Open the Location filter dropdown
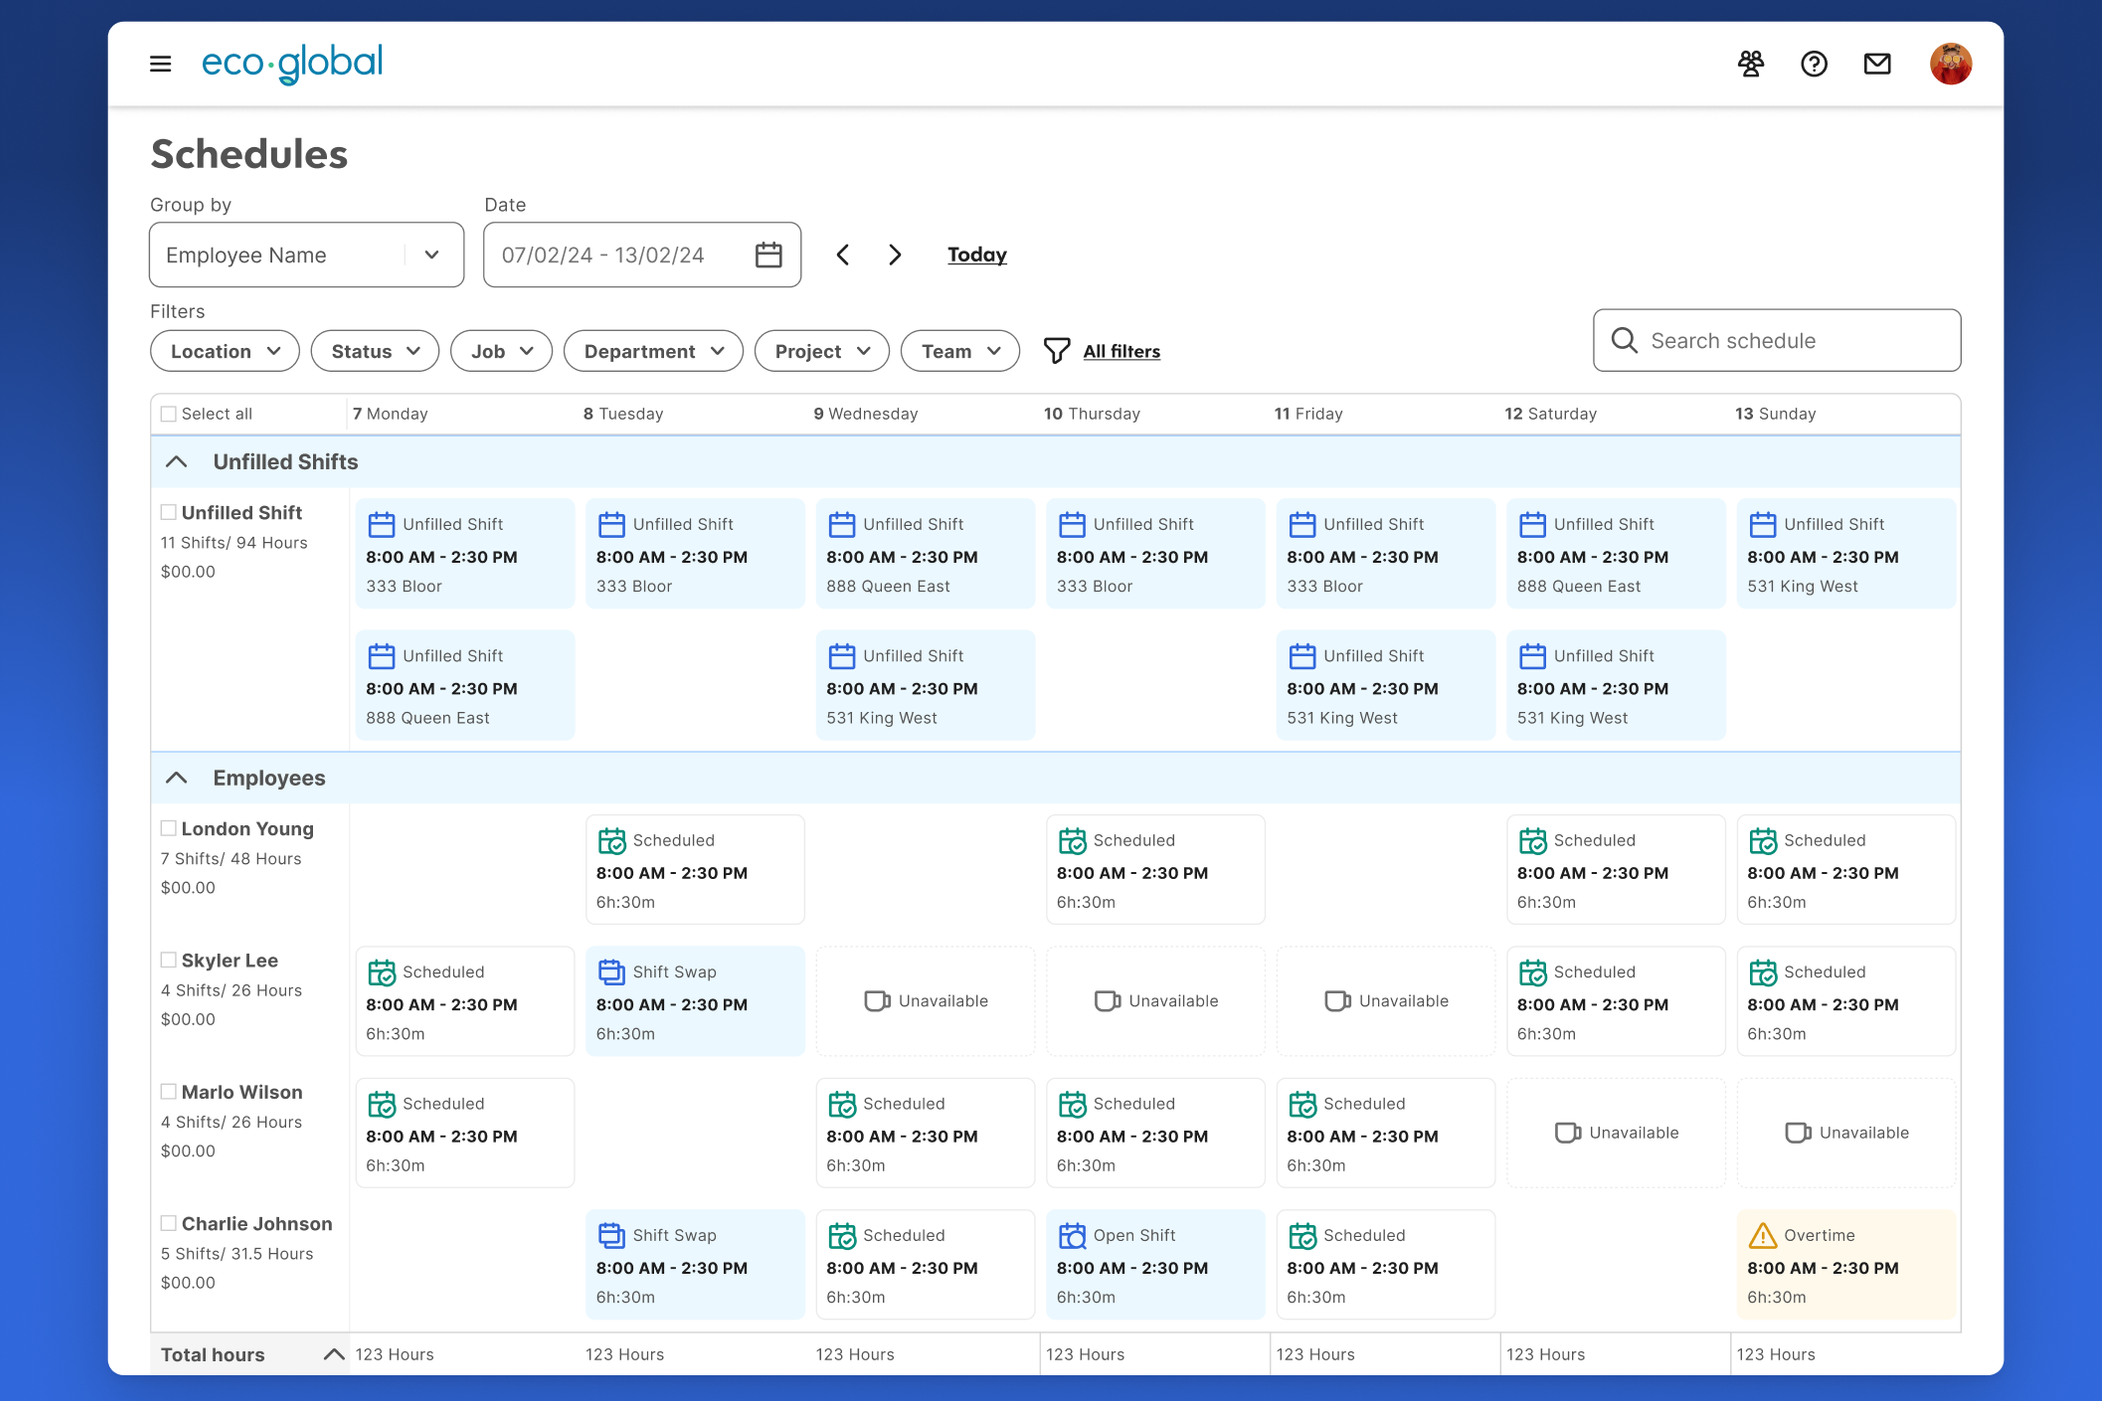This screenshot has height=1401, width=2102. (224, 351)
